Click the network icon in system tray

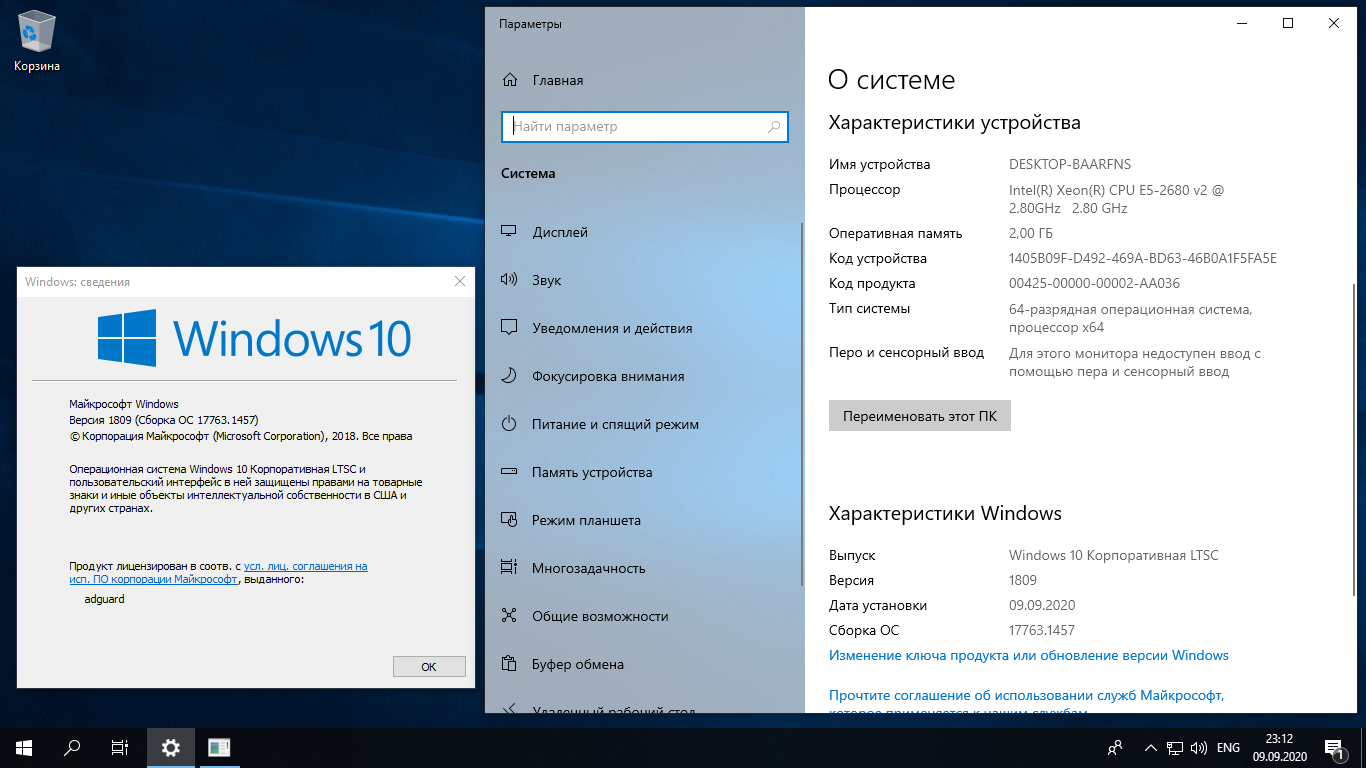[x=1175, y=748]
